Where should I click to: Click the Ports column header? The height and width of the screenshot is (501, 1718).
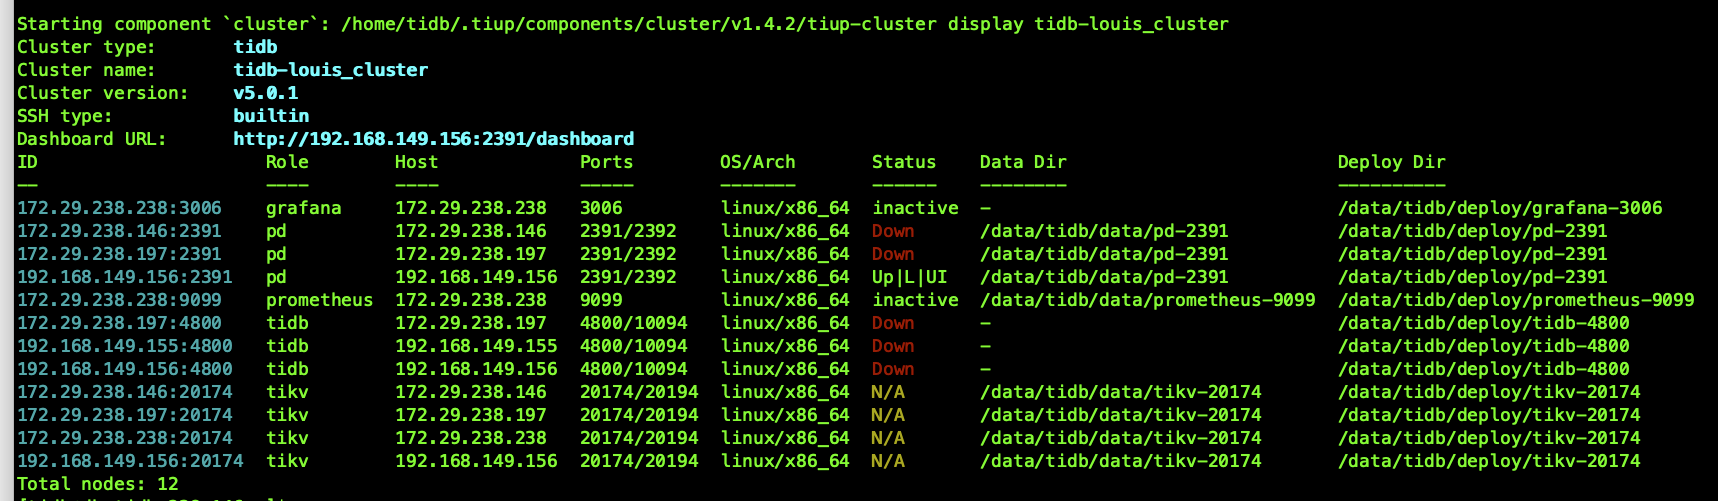point(606,162)
